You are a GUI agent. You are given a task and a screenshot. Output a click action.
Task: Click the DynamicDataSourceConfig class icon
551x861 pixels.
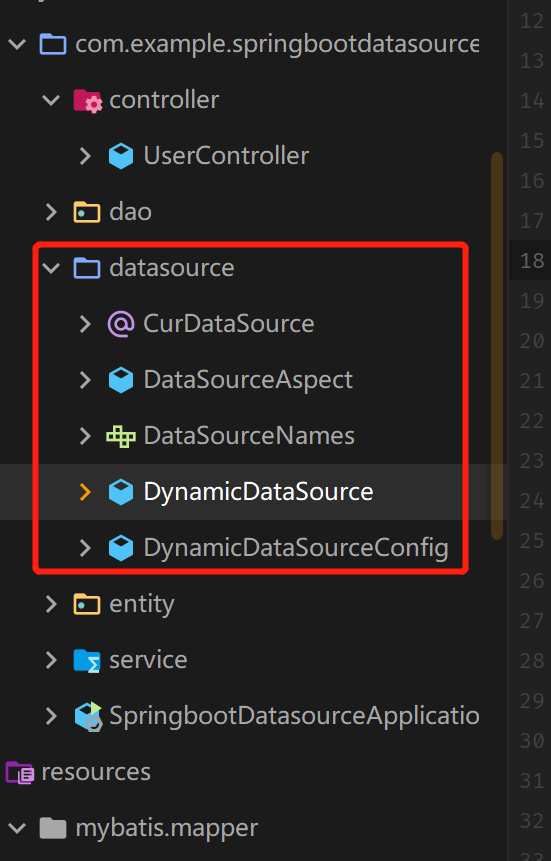121,547
